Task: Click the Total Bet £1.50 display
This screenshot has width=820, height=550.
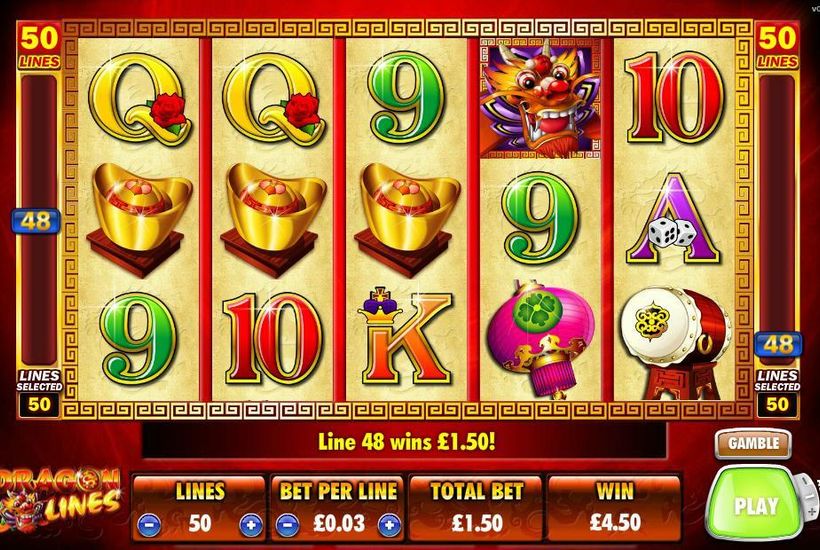Action: click(476, 507)
